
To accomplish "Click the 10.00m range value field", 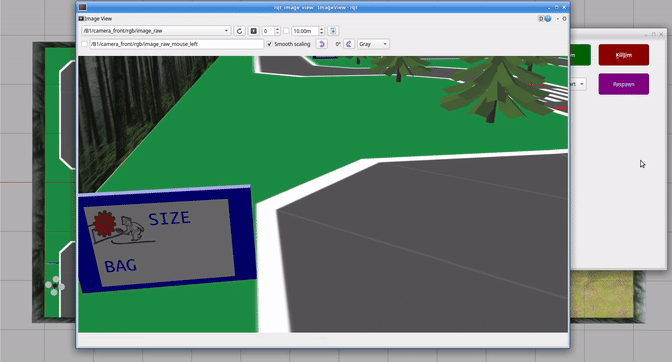I will click(x=305, y=31).
